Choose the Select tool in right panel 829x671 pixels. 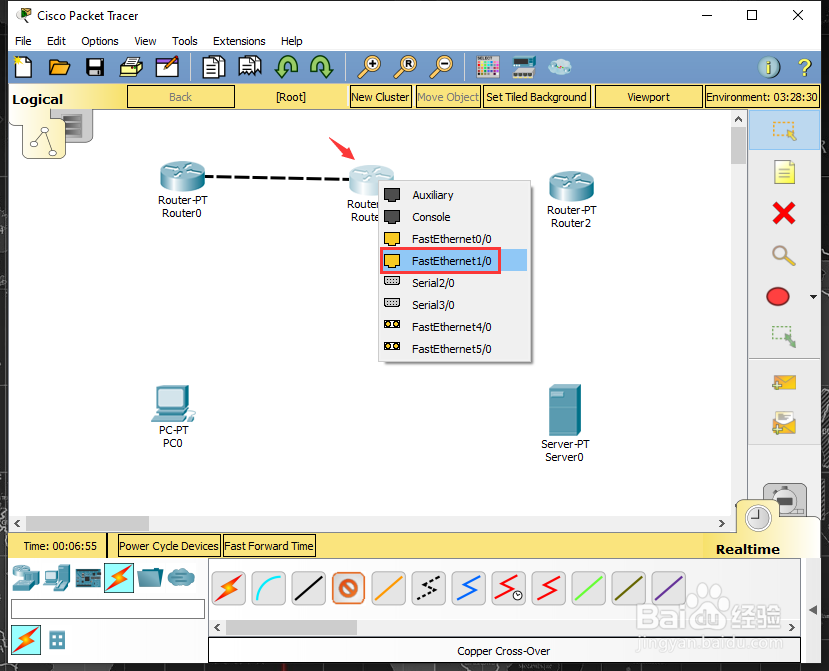(x=784, y=131)
